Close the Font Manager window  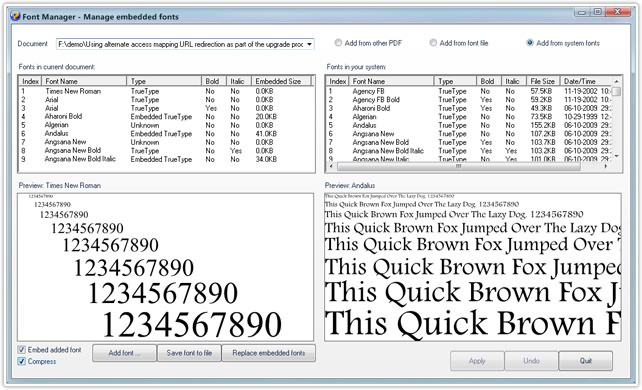click(618, 12)
